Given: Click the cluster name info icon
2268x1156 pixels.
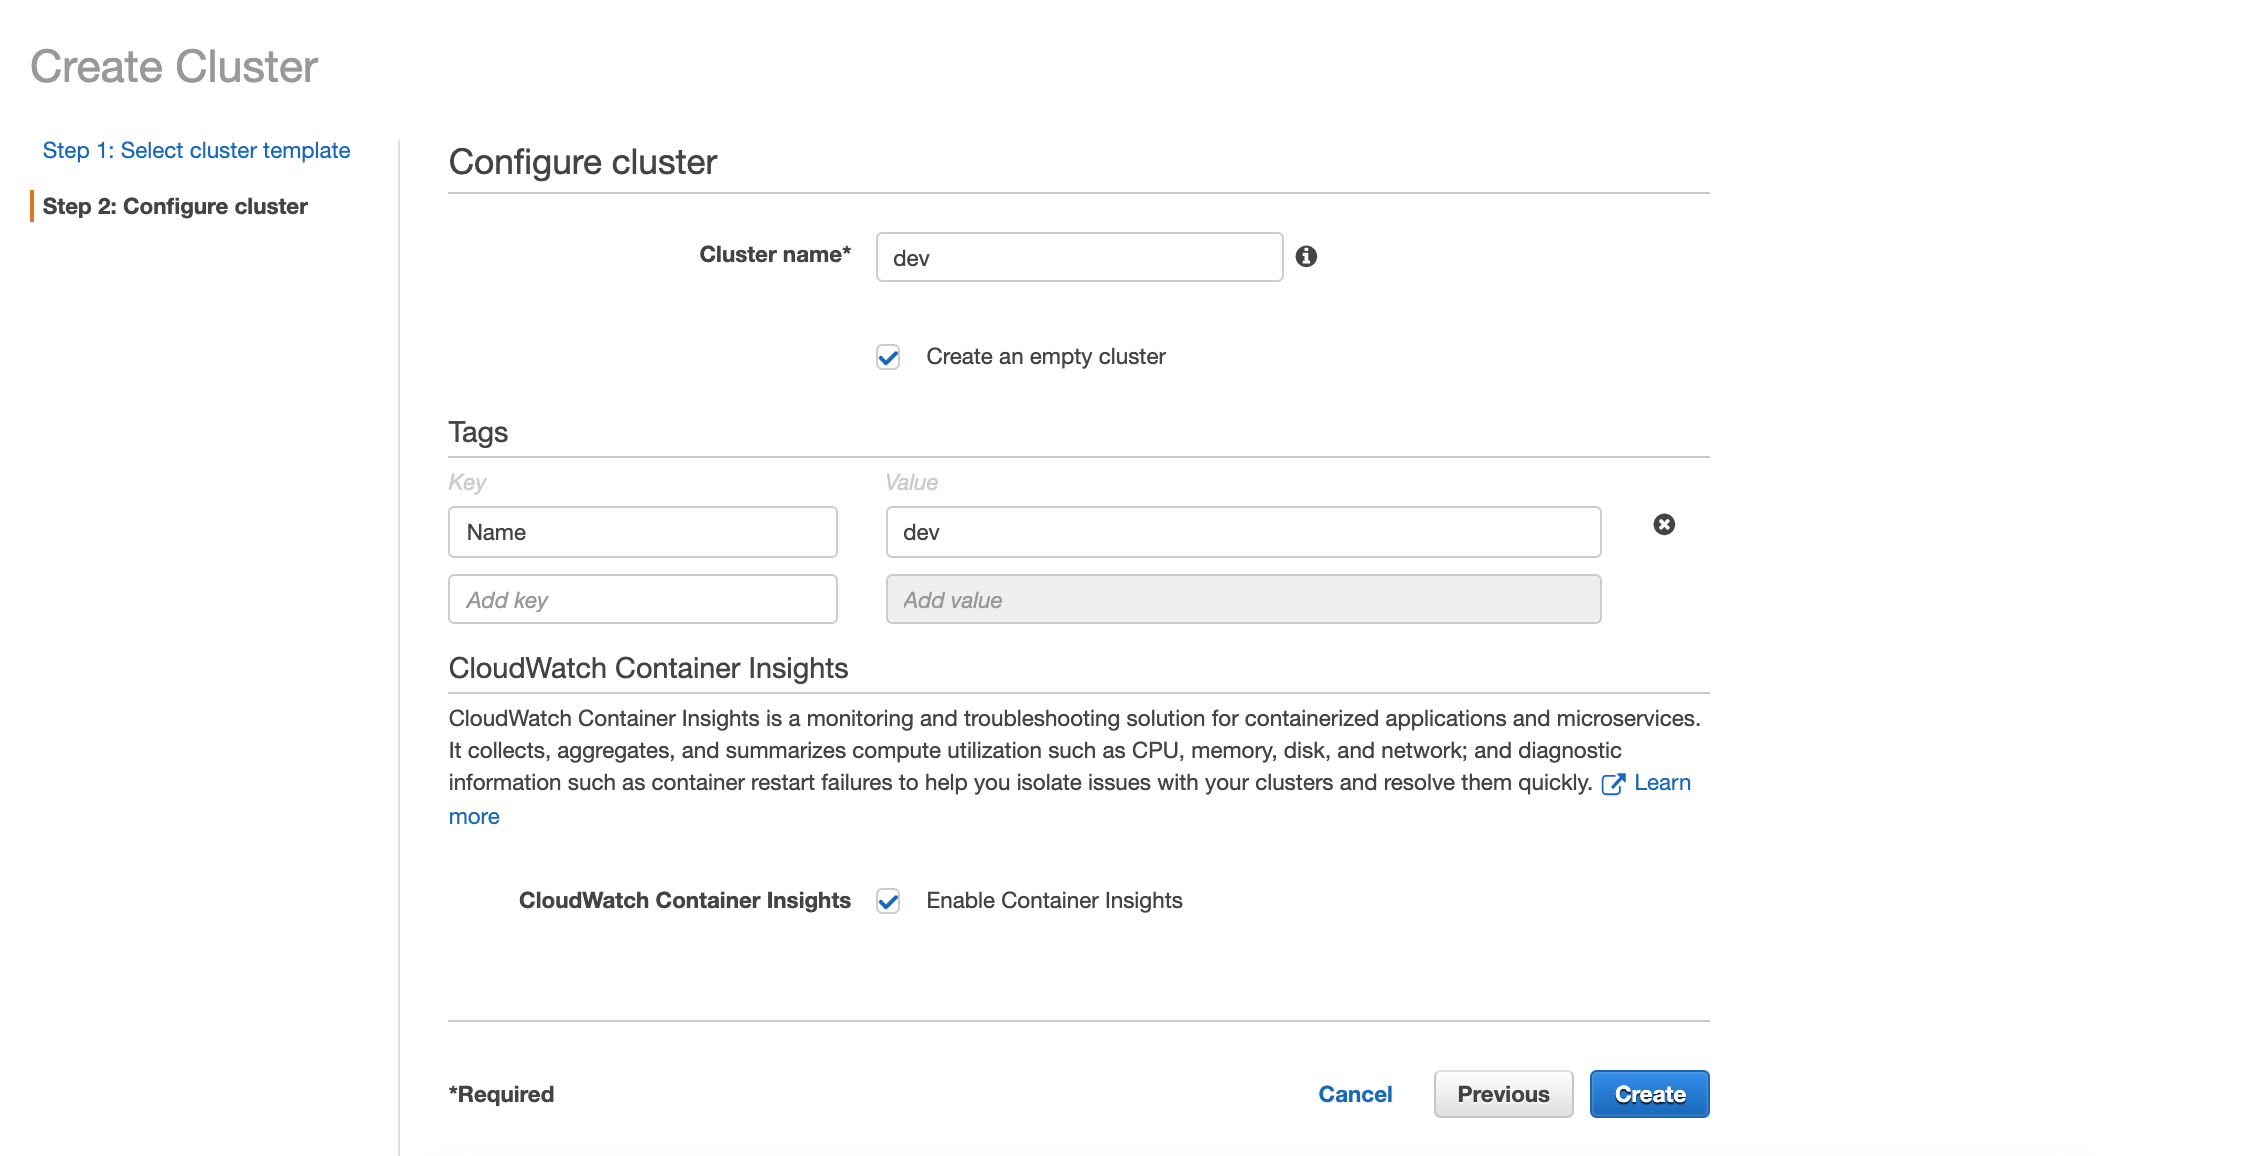Looking at the screenshot, I should (x=1306, y=257).
